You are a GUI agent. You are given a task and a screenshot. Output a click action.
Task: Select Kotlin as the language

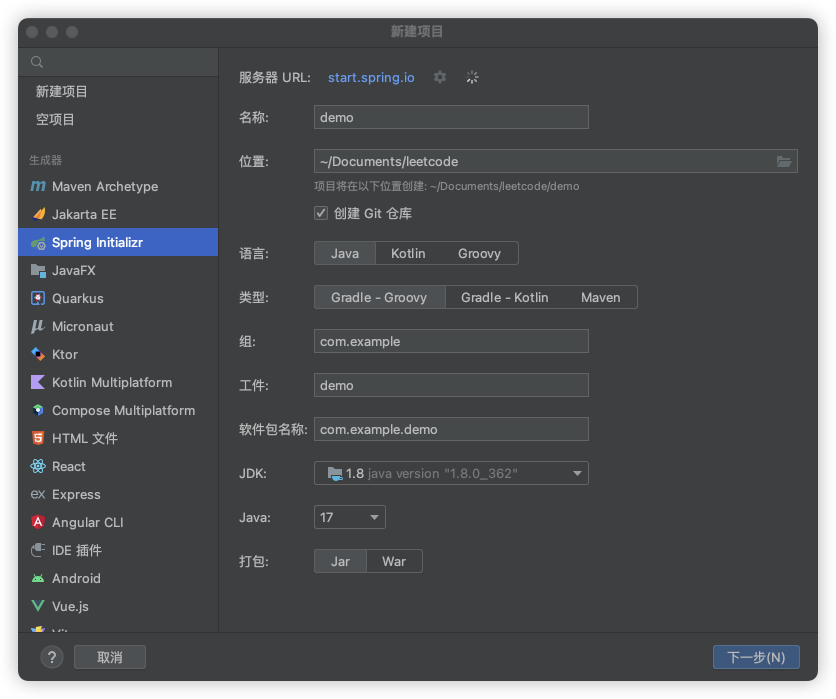pos(408,253)
